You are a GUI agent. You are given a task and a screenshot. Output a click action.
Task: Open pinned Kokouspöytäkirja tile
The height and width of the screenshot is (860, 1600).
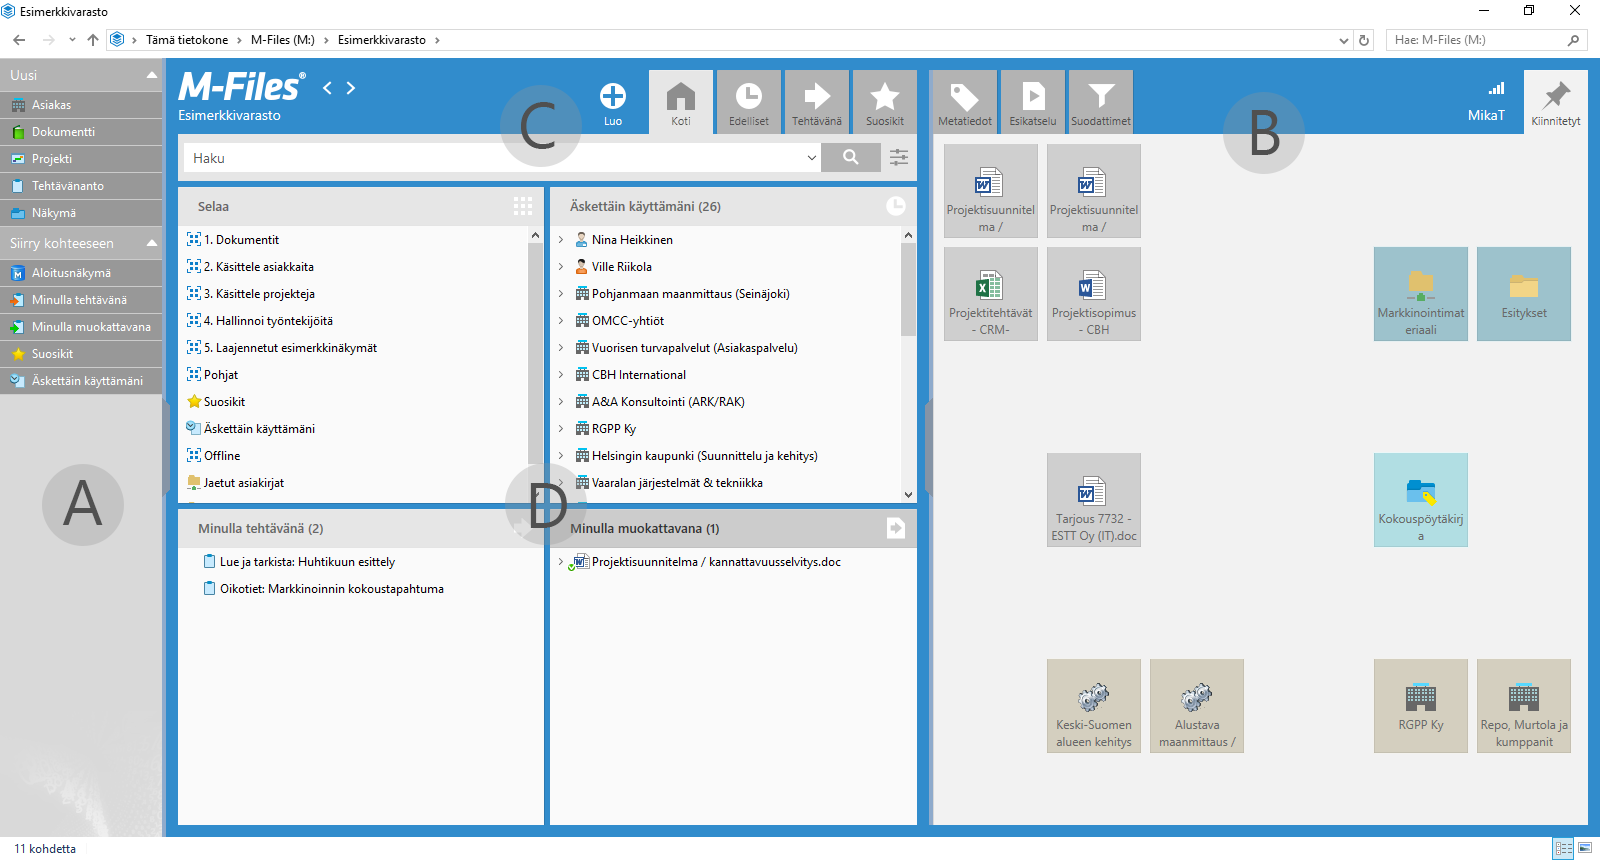point(1421,500)
